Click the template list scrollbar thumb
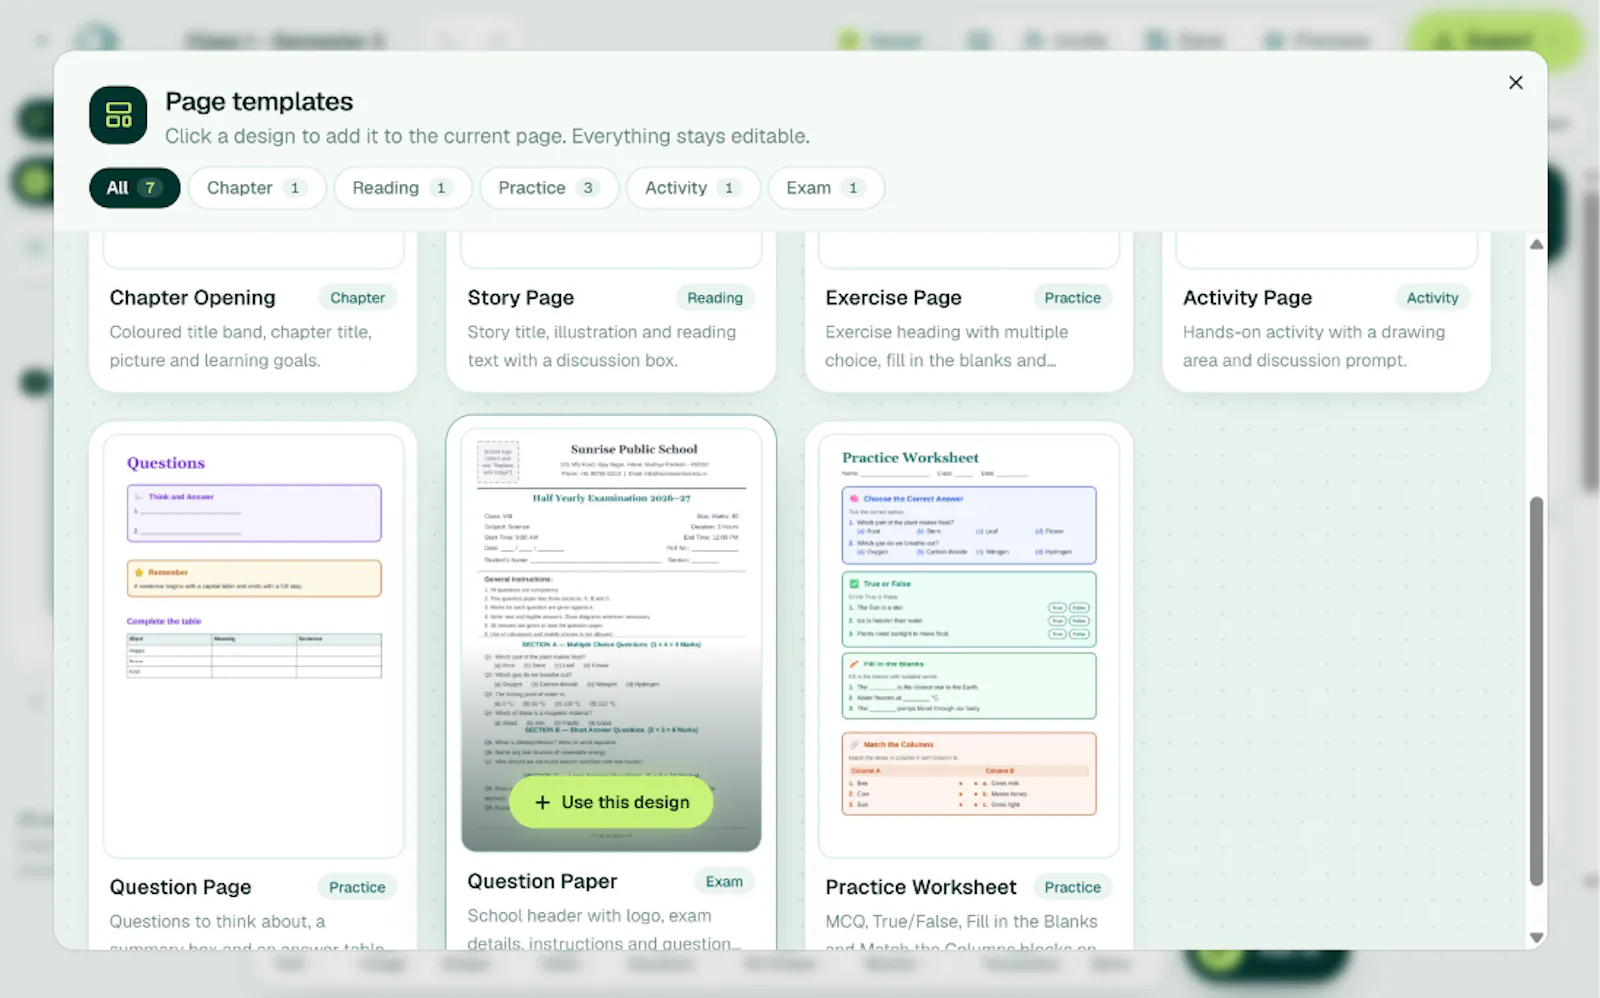 pyautogui.click(x=1537, y=691)
